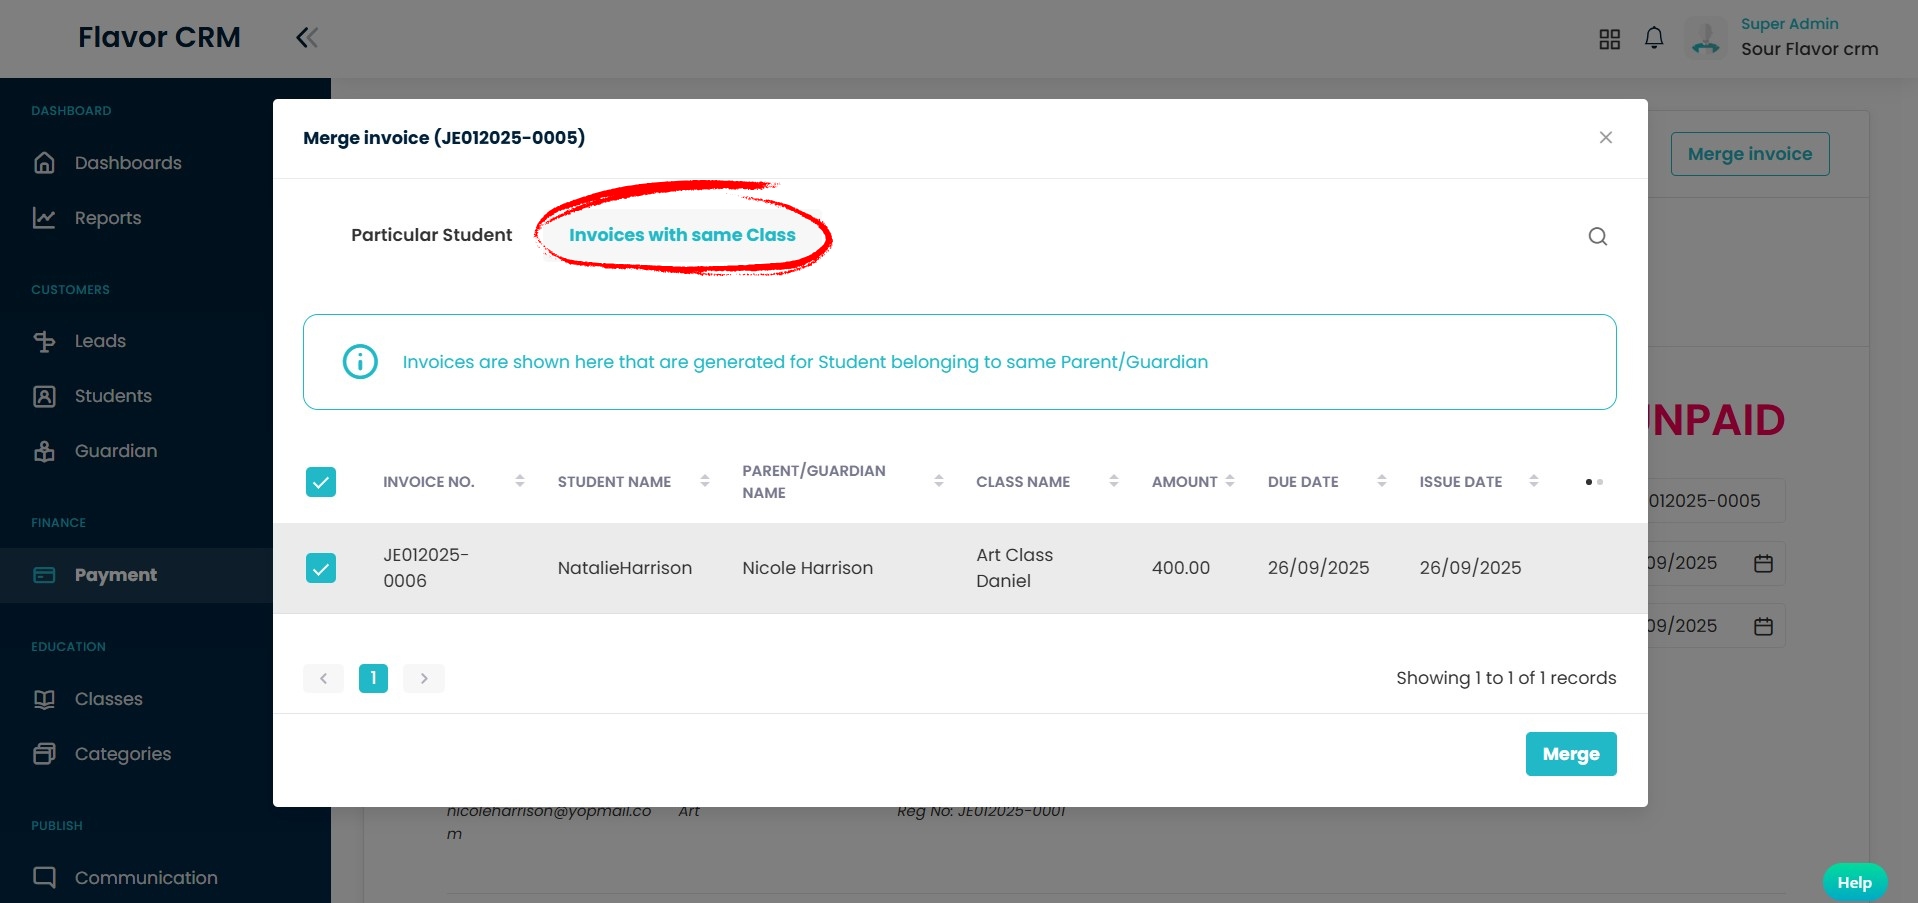Go to Leads in the sidebar
Image resolution: width=1918 pixels, height=903 pixels.
(100, 341)
